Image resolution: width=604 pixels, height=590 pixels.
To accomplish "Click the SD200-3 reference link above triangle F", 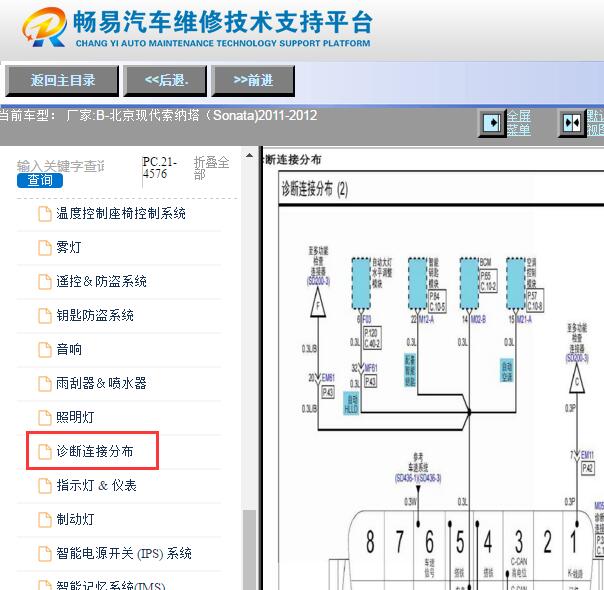I will (x=318, y=281).
